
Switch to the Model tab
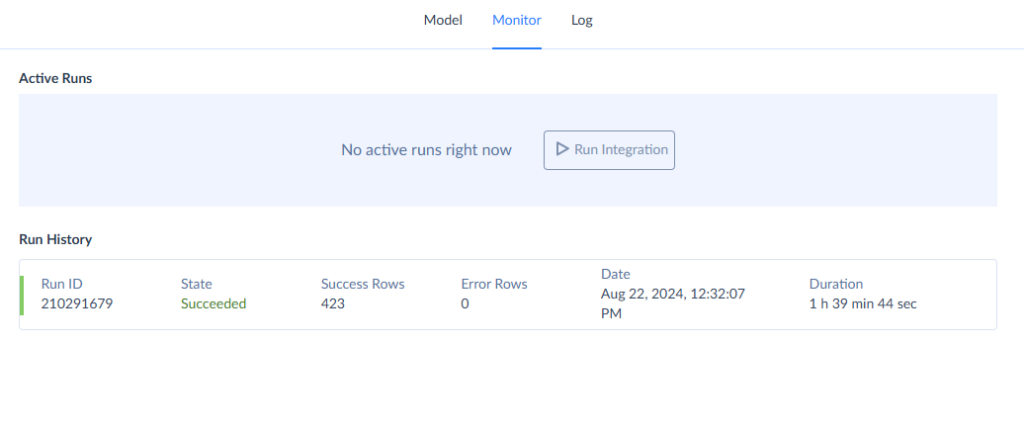pyautogui.click(x=443, y=20)
